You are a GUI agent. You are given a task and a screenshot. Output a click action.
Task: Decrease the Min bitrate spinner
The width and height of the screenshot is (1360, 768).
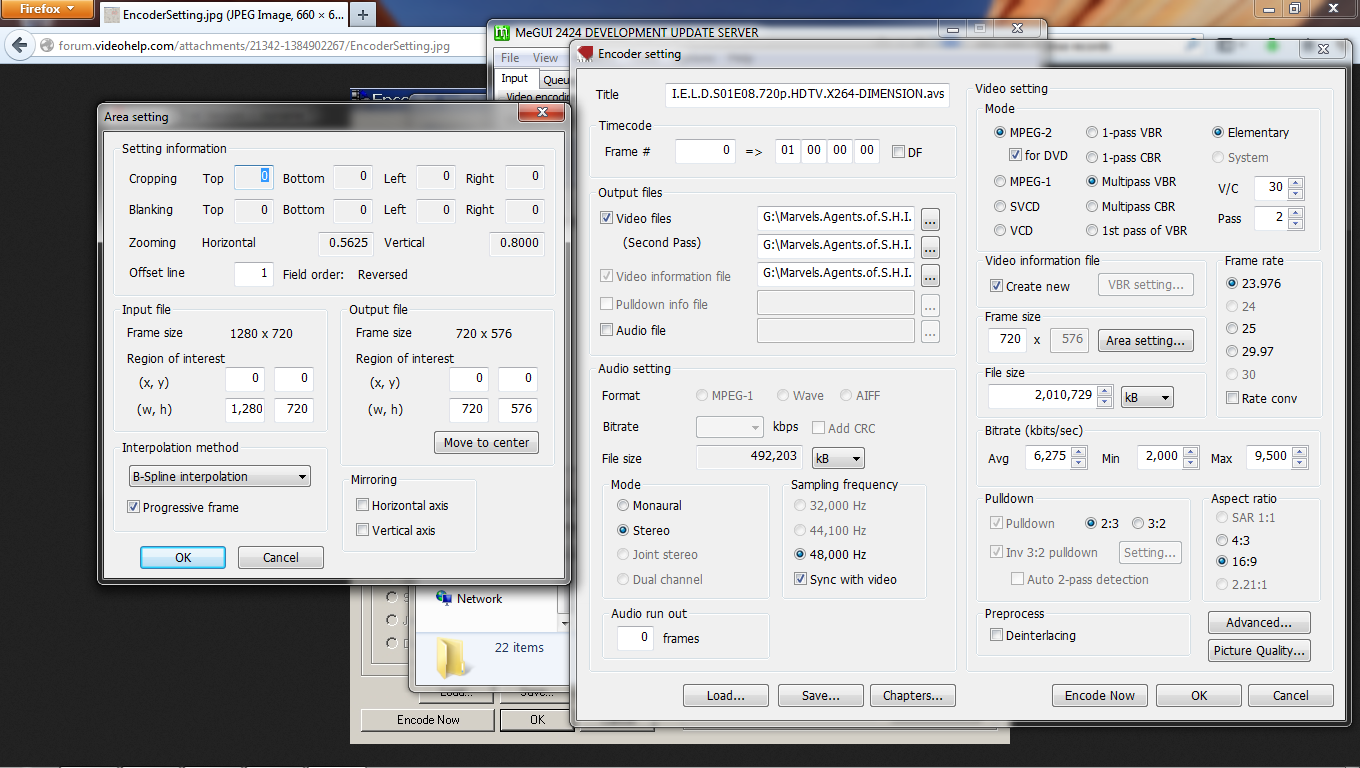pos(1190,463)
